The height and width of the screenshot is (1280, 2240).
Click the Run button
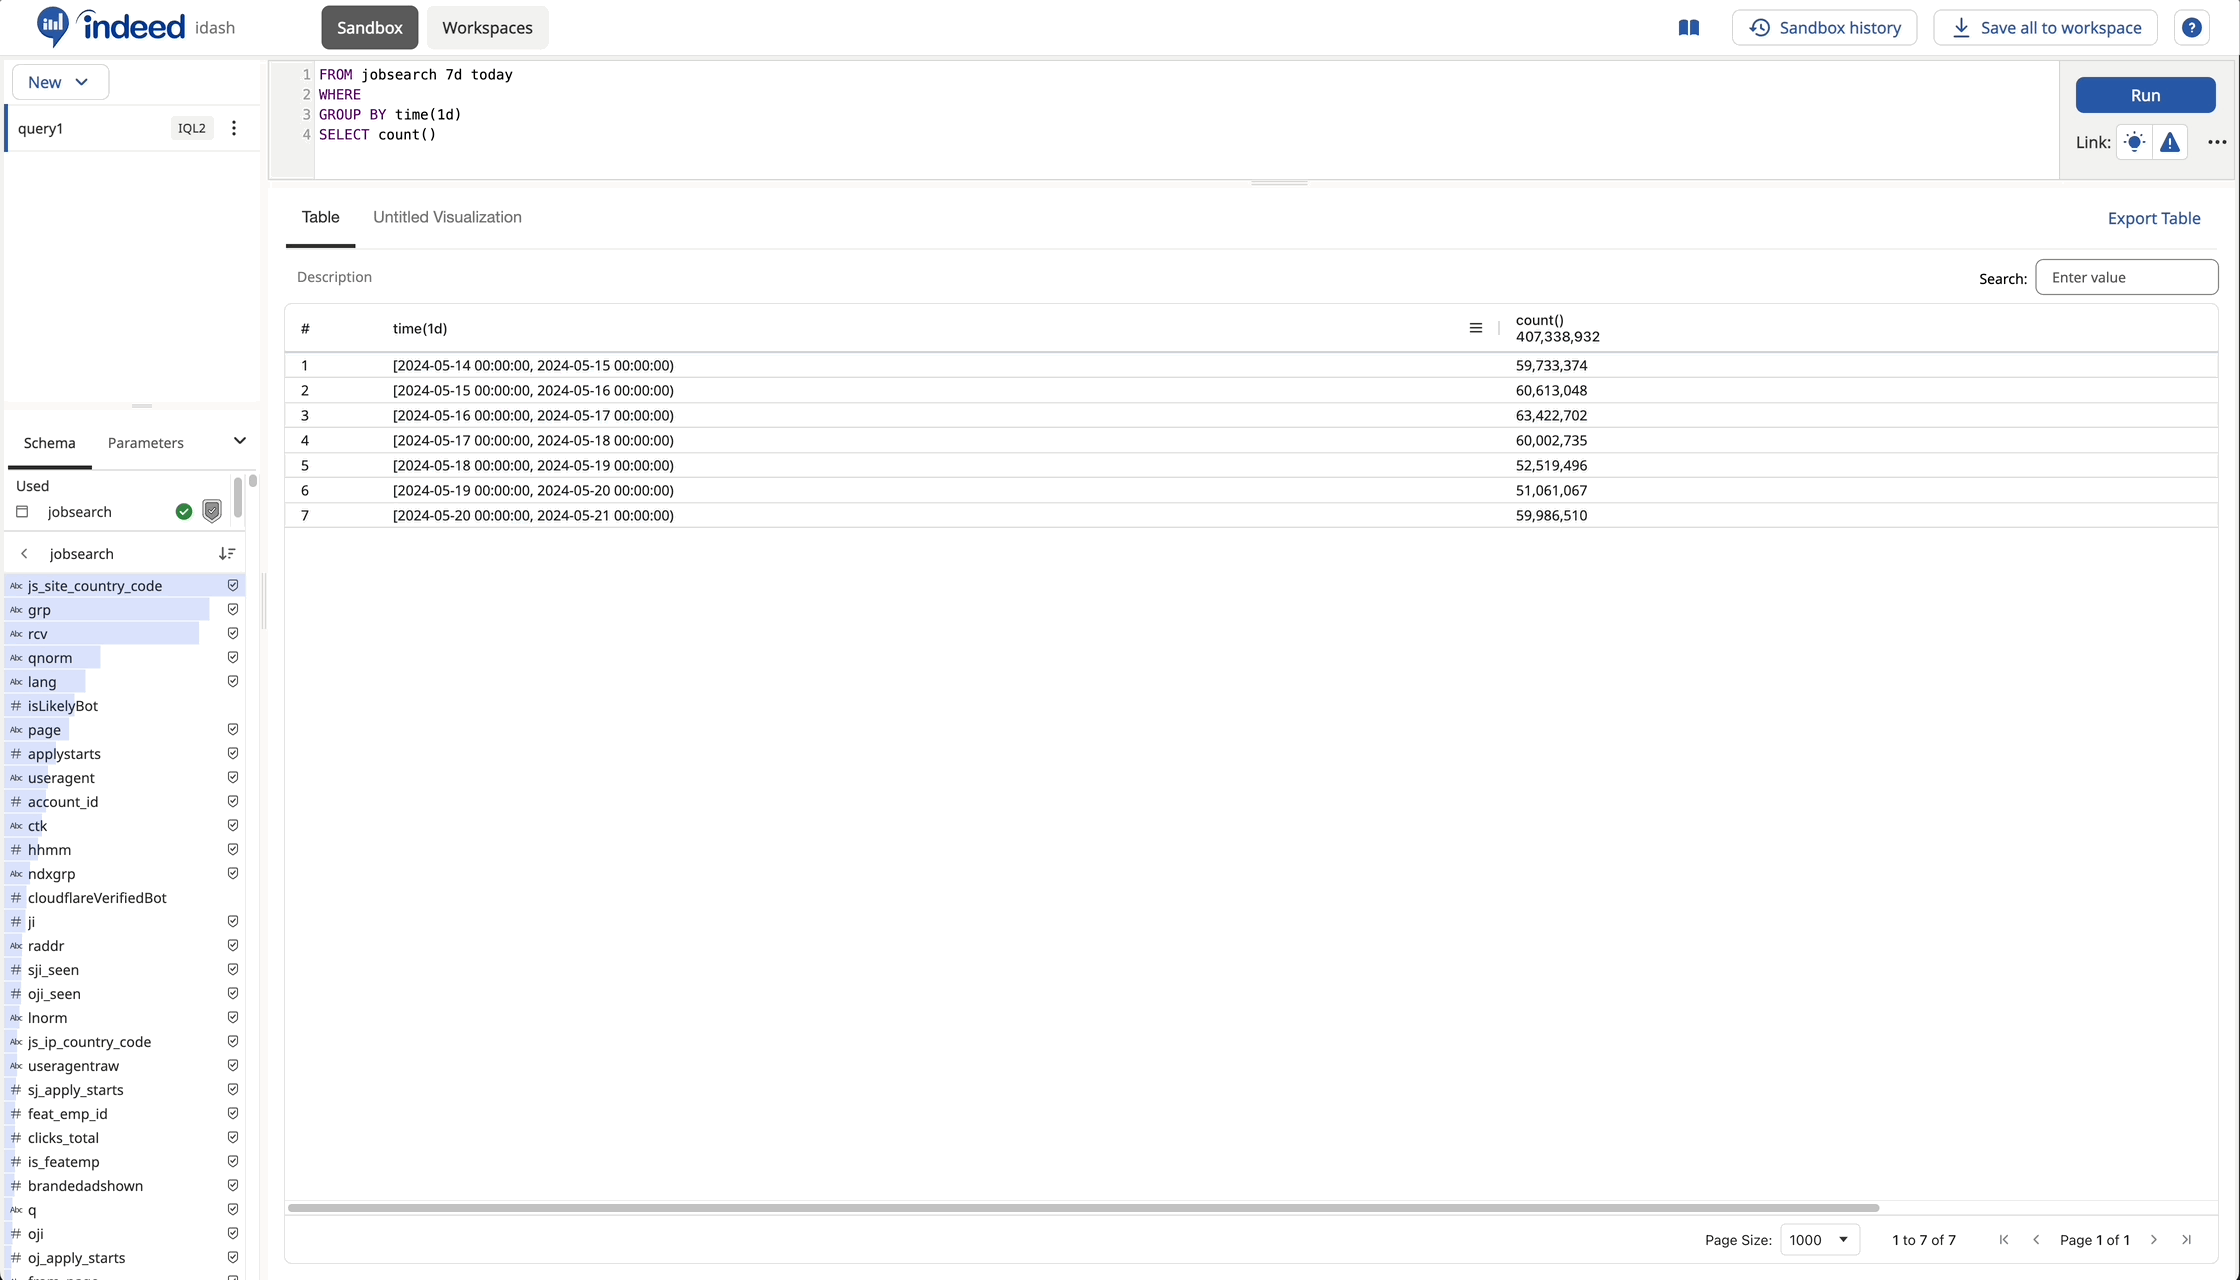tap(2145, 95)
